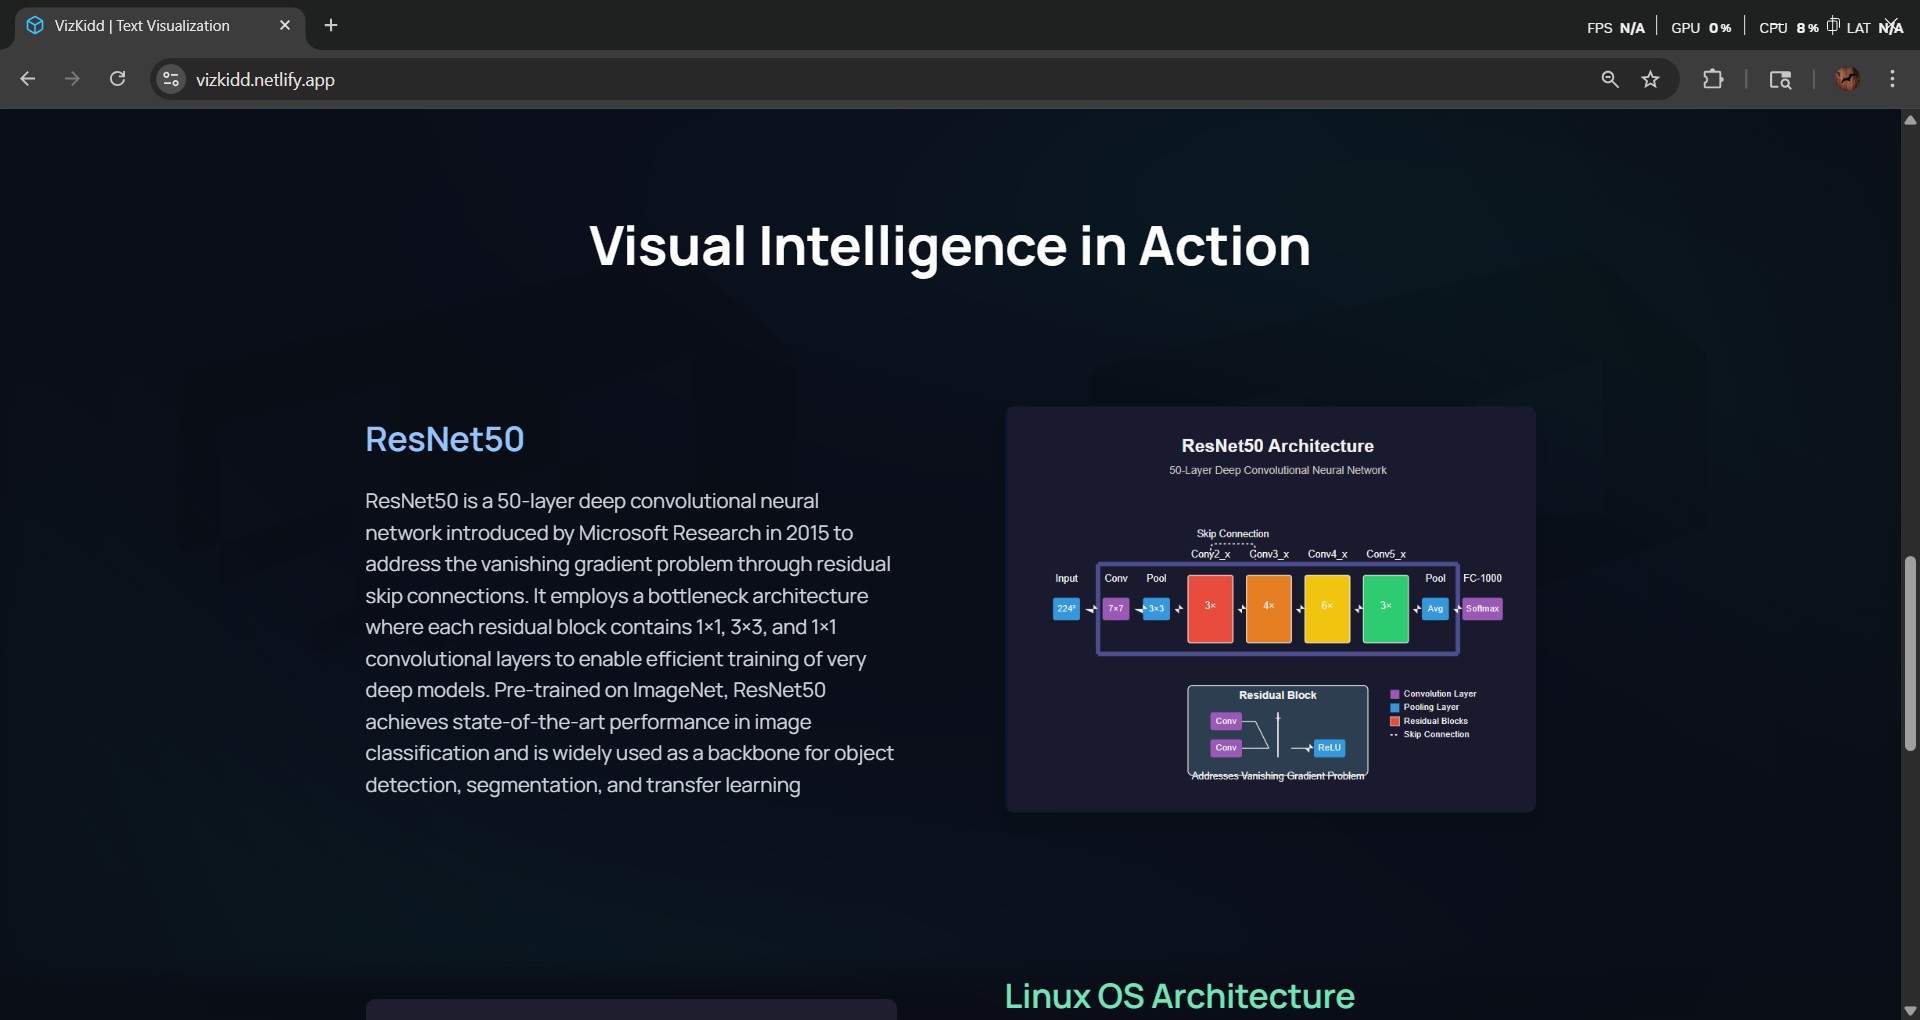Close the VizKidd tab
Screen dimensions: 1920x1020
tap(285, 25)
